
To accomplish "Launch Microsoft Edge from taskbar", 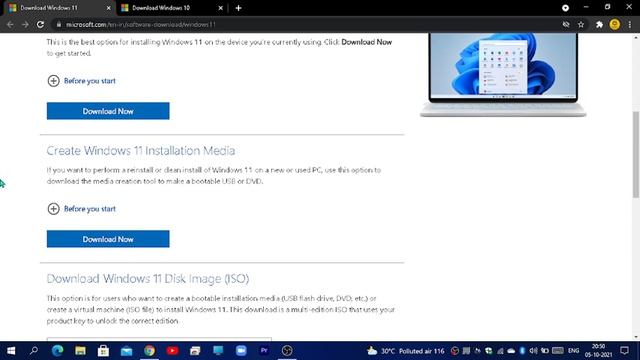I will tap(57, 351).
